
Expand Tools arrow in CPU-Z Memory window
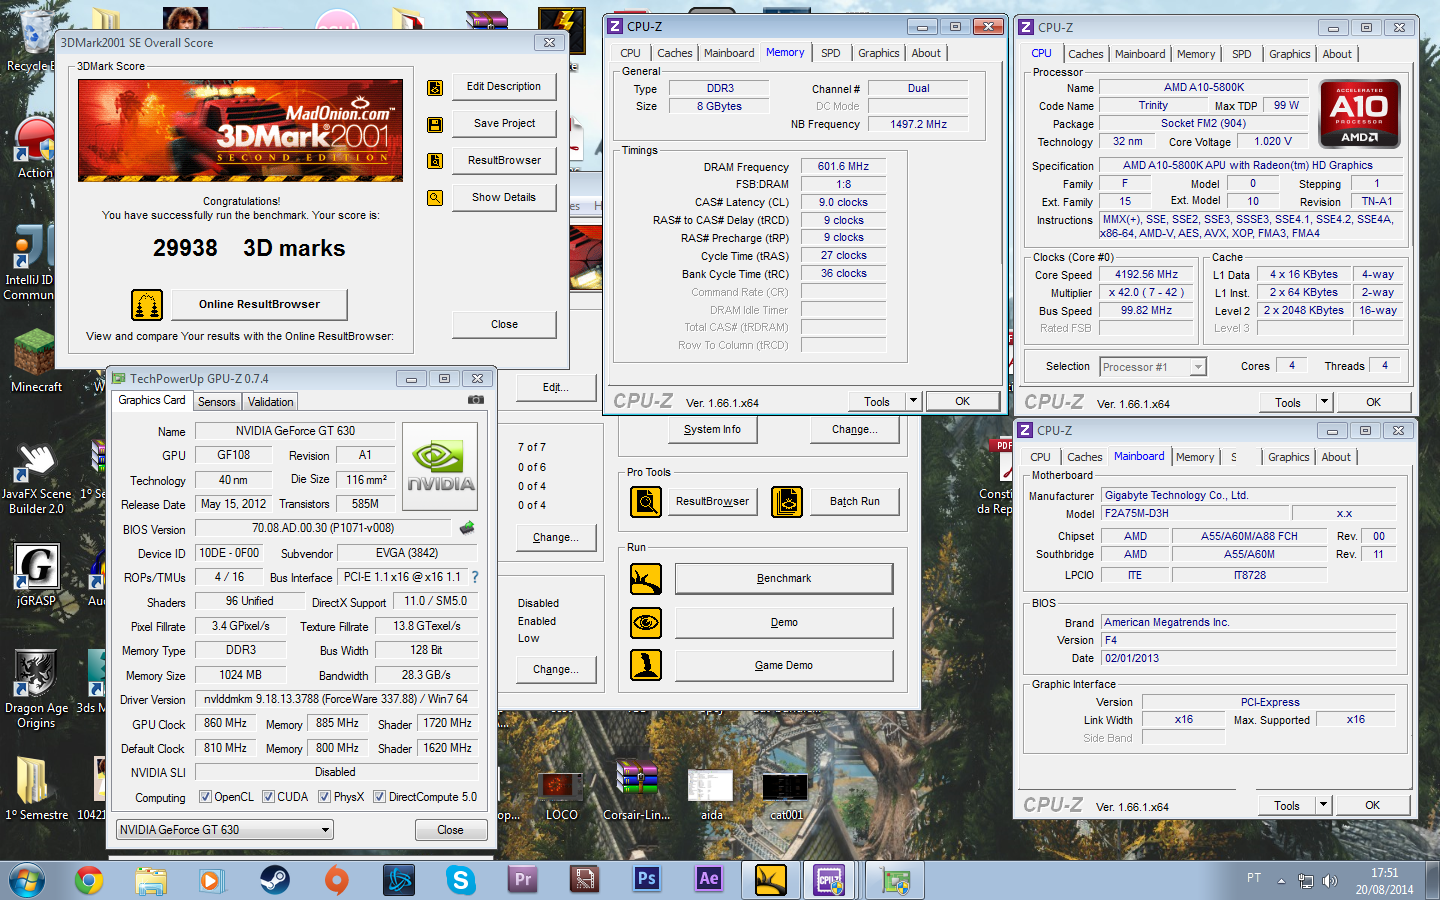click(x=912, y=401)
